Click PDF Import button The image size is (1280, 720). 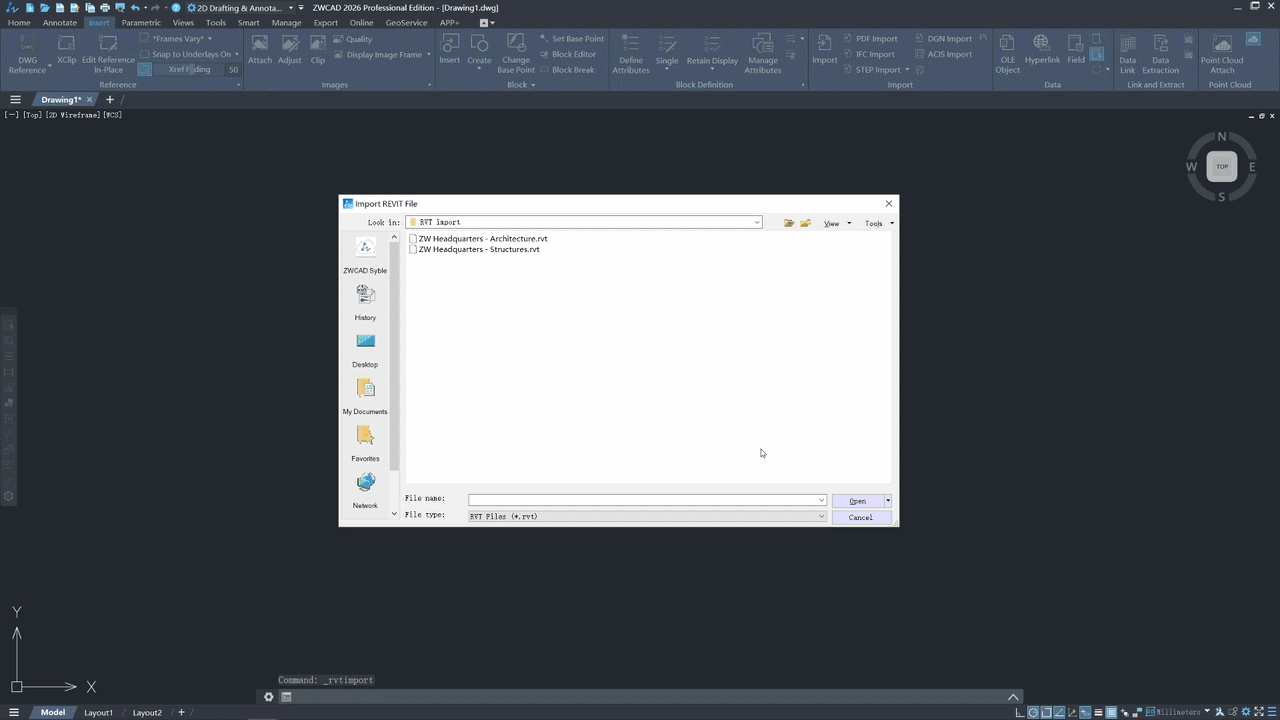coord(870,39)
